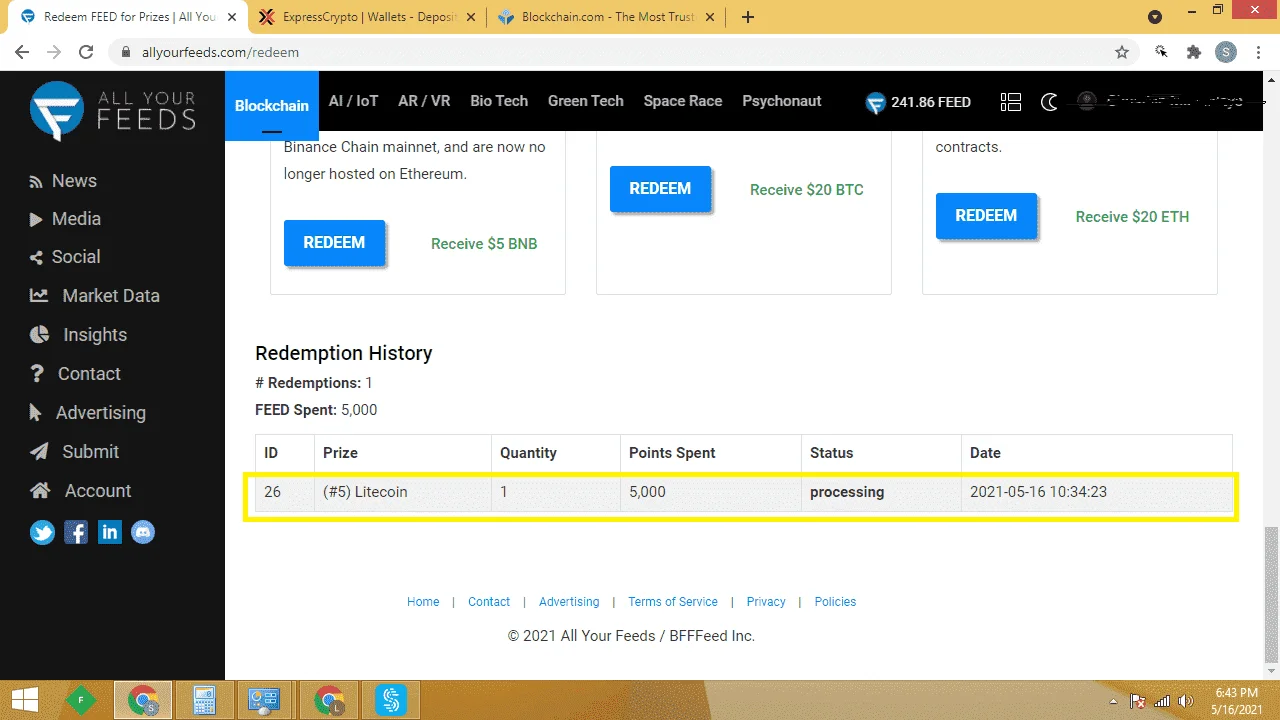This screenshot has width=1280, height=720.
Task: Select the AR / VR category
Action: click(x=424, y=101)
